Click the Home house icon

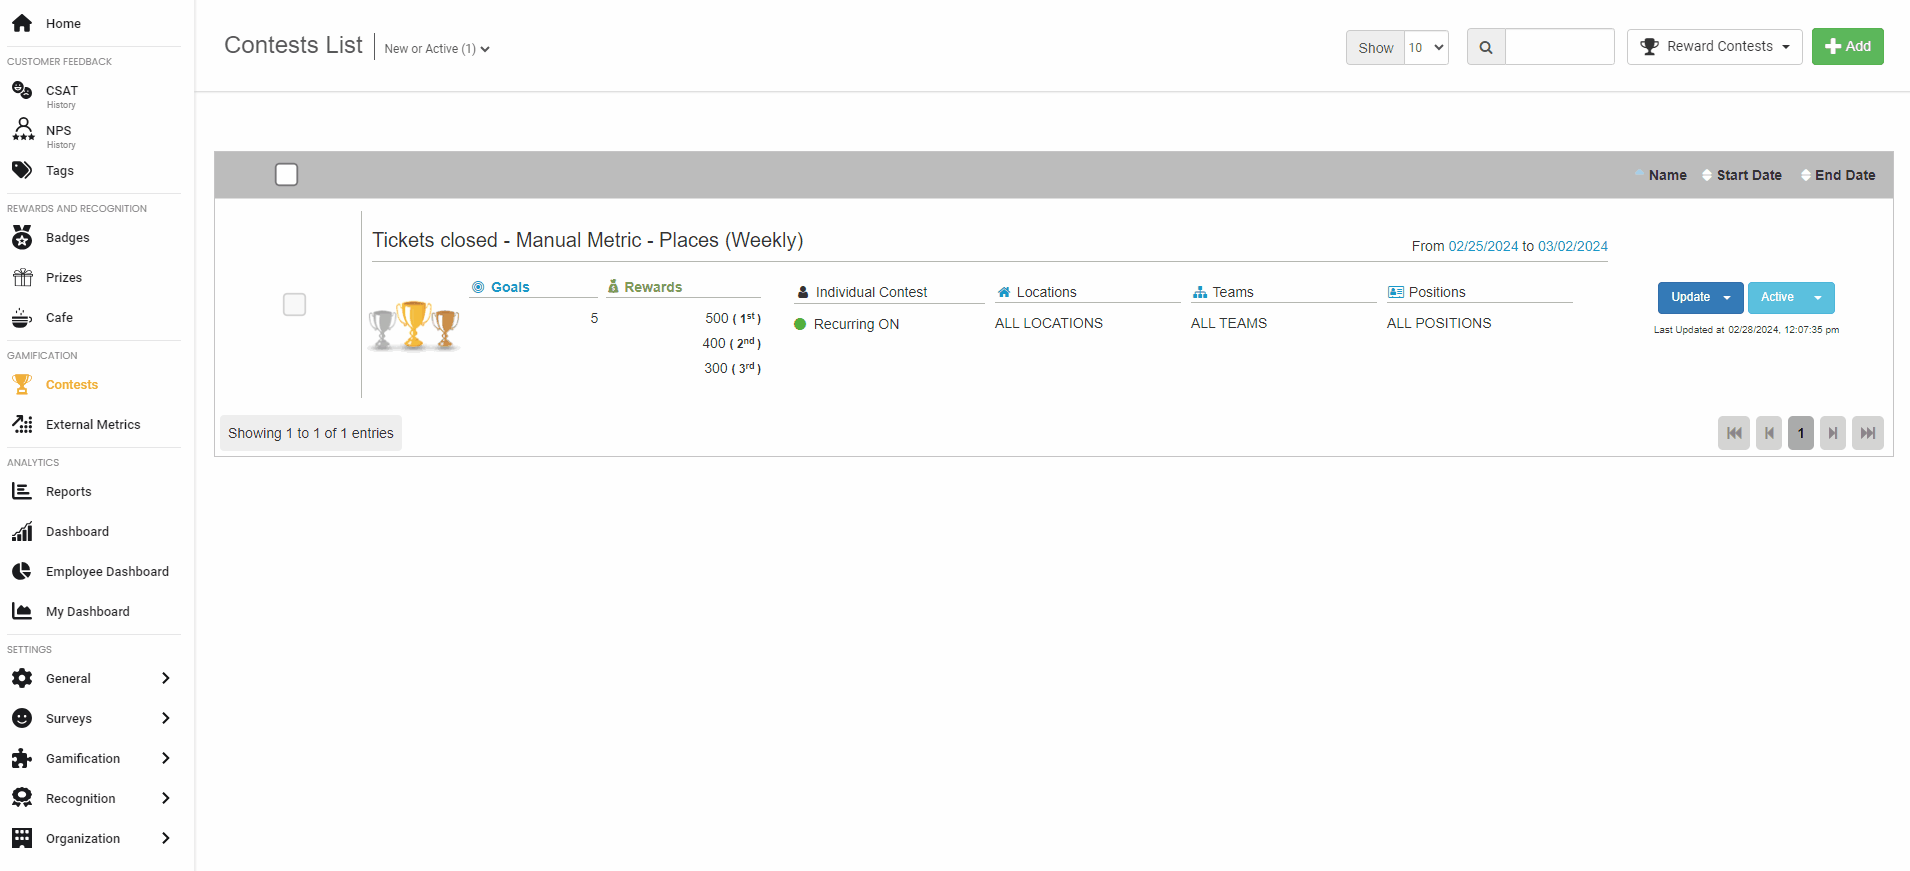(22, 23)
